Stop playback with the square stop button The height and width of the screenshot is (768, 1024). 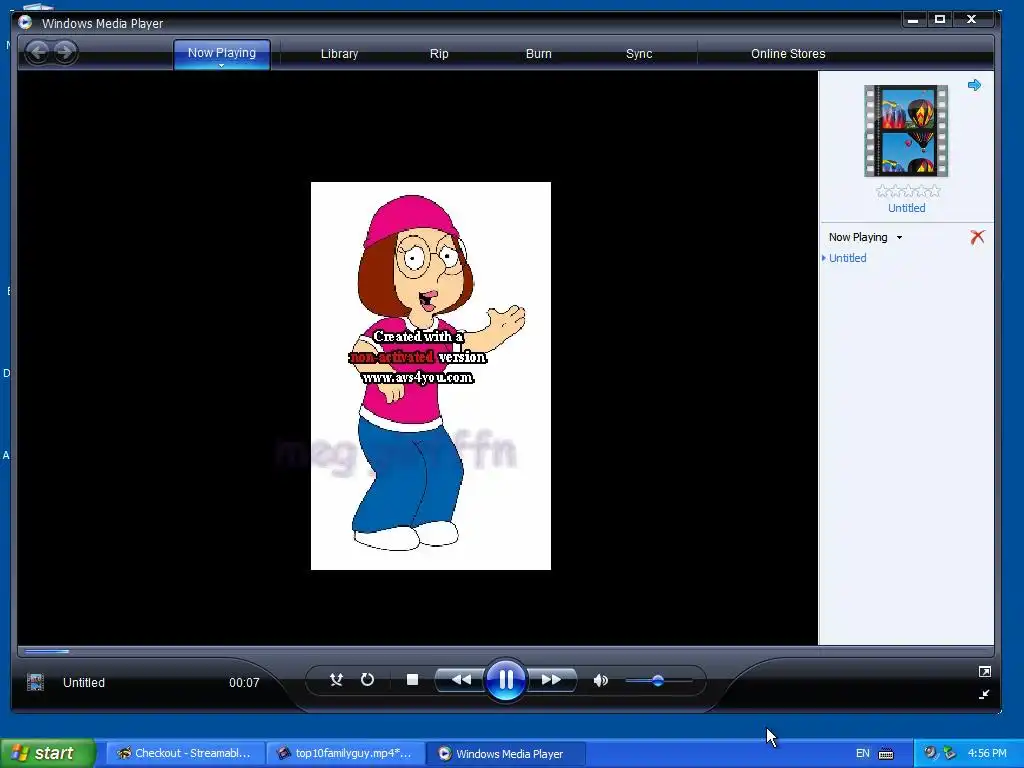pos(412,680)
